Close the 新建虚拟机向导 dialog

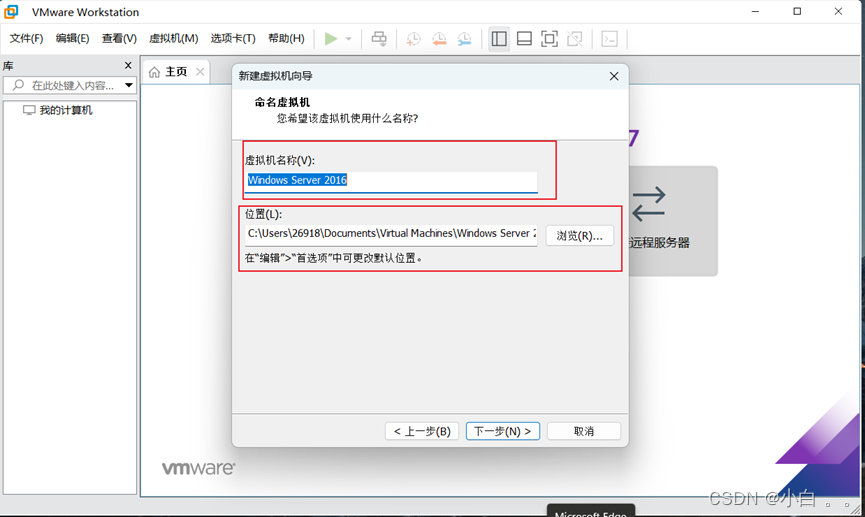(x=614, y=76)
